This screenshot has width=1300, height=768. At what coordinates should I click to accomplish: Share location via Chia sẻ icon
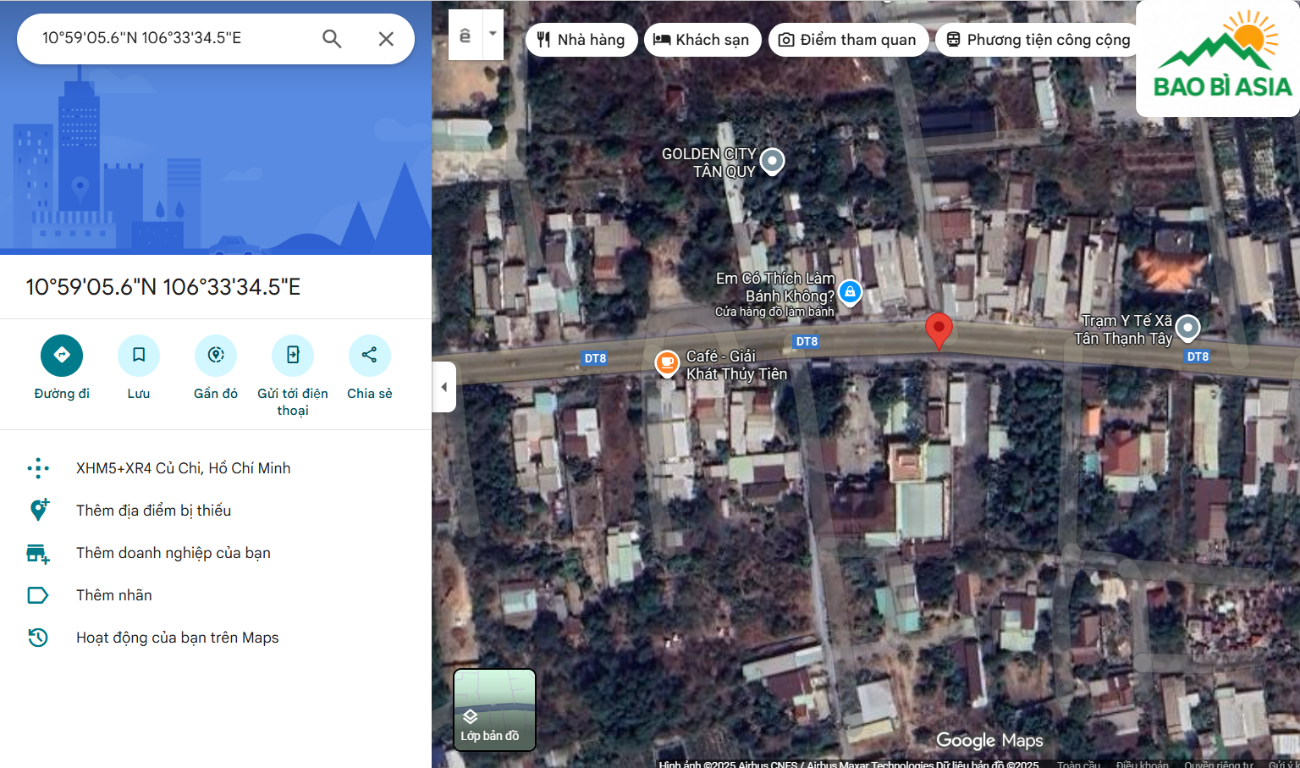click(x=369, y=356)
